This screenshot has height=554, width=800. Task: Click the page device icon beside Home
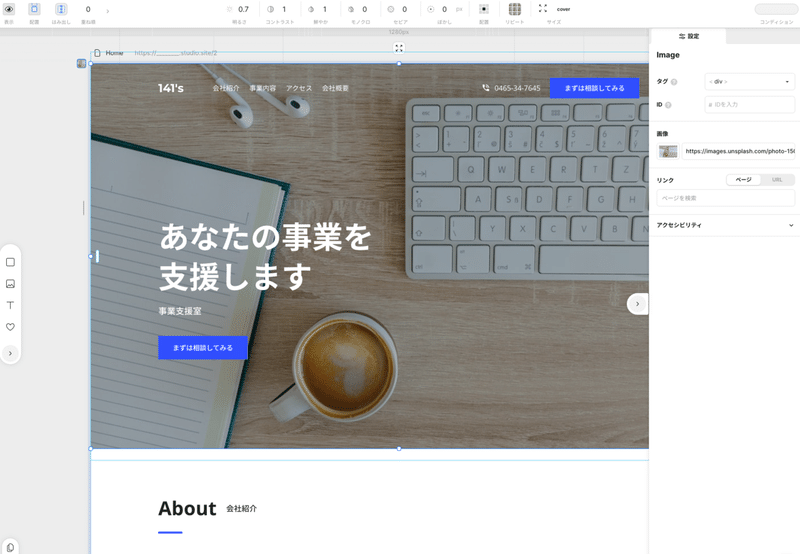point(97,53)
